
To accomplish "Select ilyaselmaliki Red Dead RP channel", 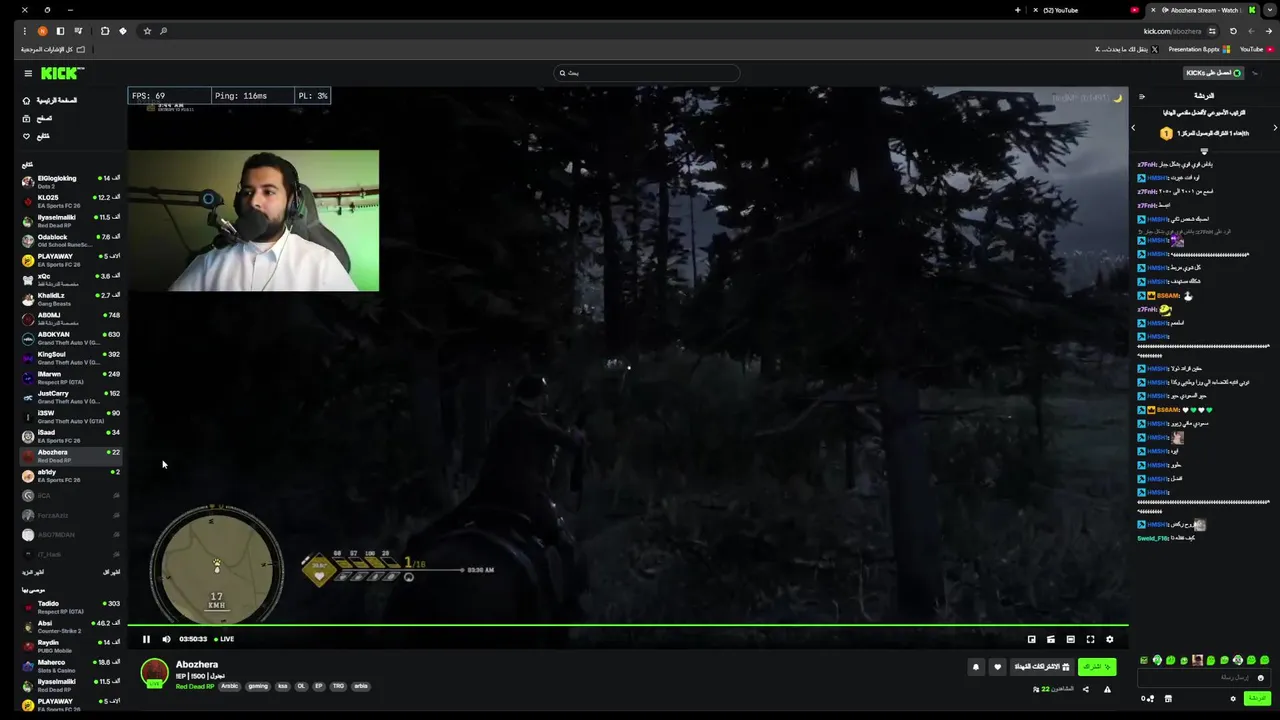I will 71,220.
